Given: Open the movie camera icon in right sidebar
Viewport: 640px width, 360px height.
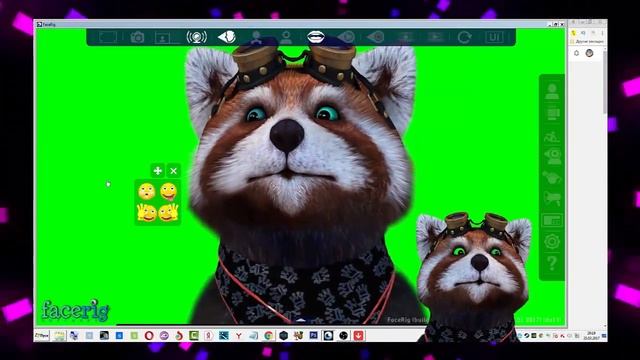Looking at the screenshot, I should [x=552, y=199].
